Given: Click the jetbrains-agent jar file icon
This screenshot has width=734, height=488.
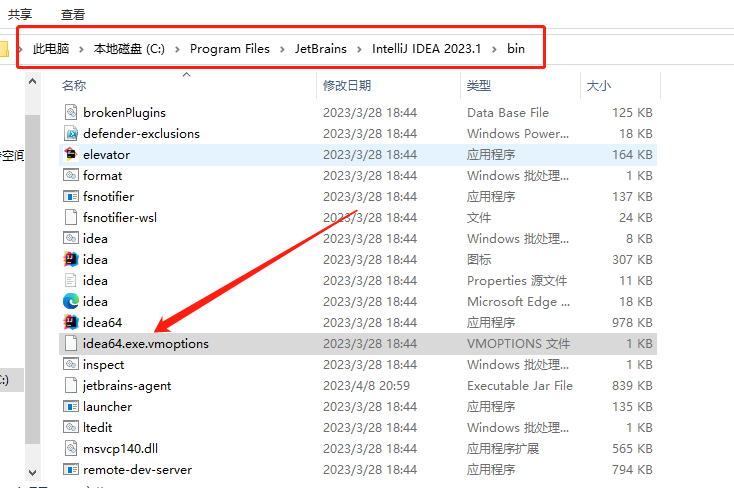Looking at the screenshot, I should pos(71,385).
